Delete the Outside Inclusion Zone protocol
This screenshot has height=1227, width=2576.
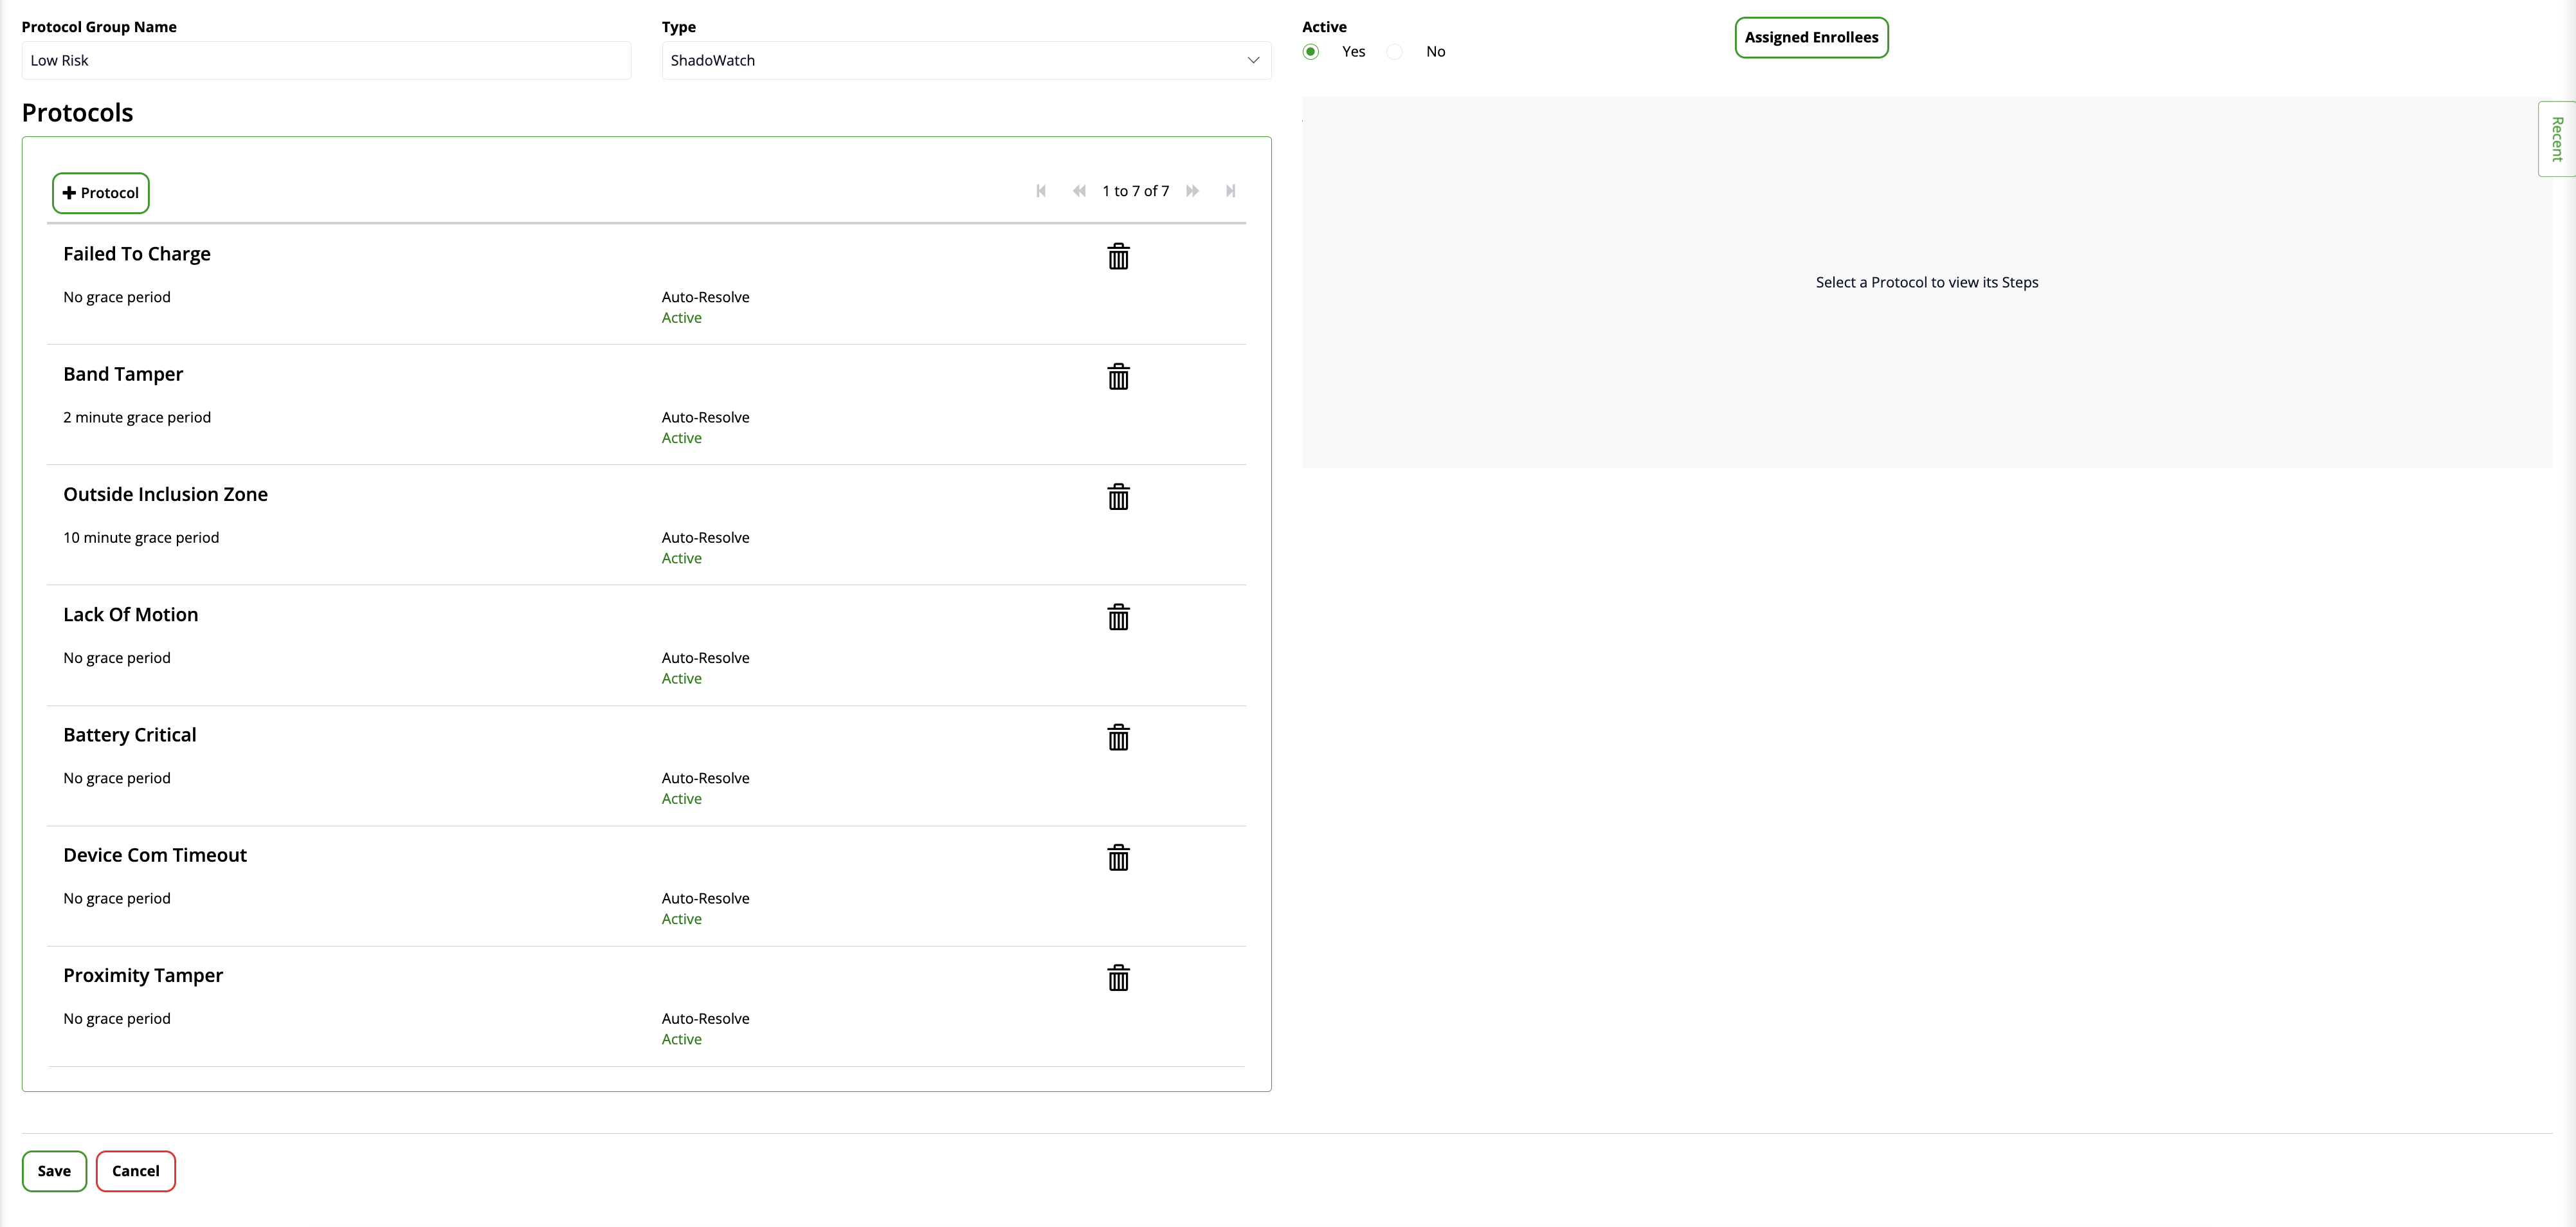coord(1118,497)
